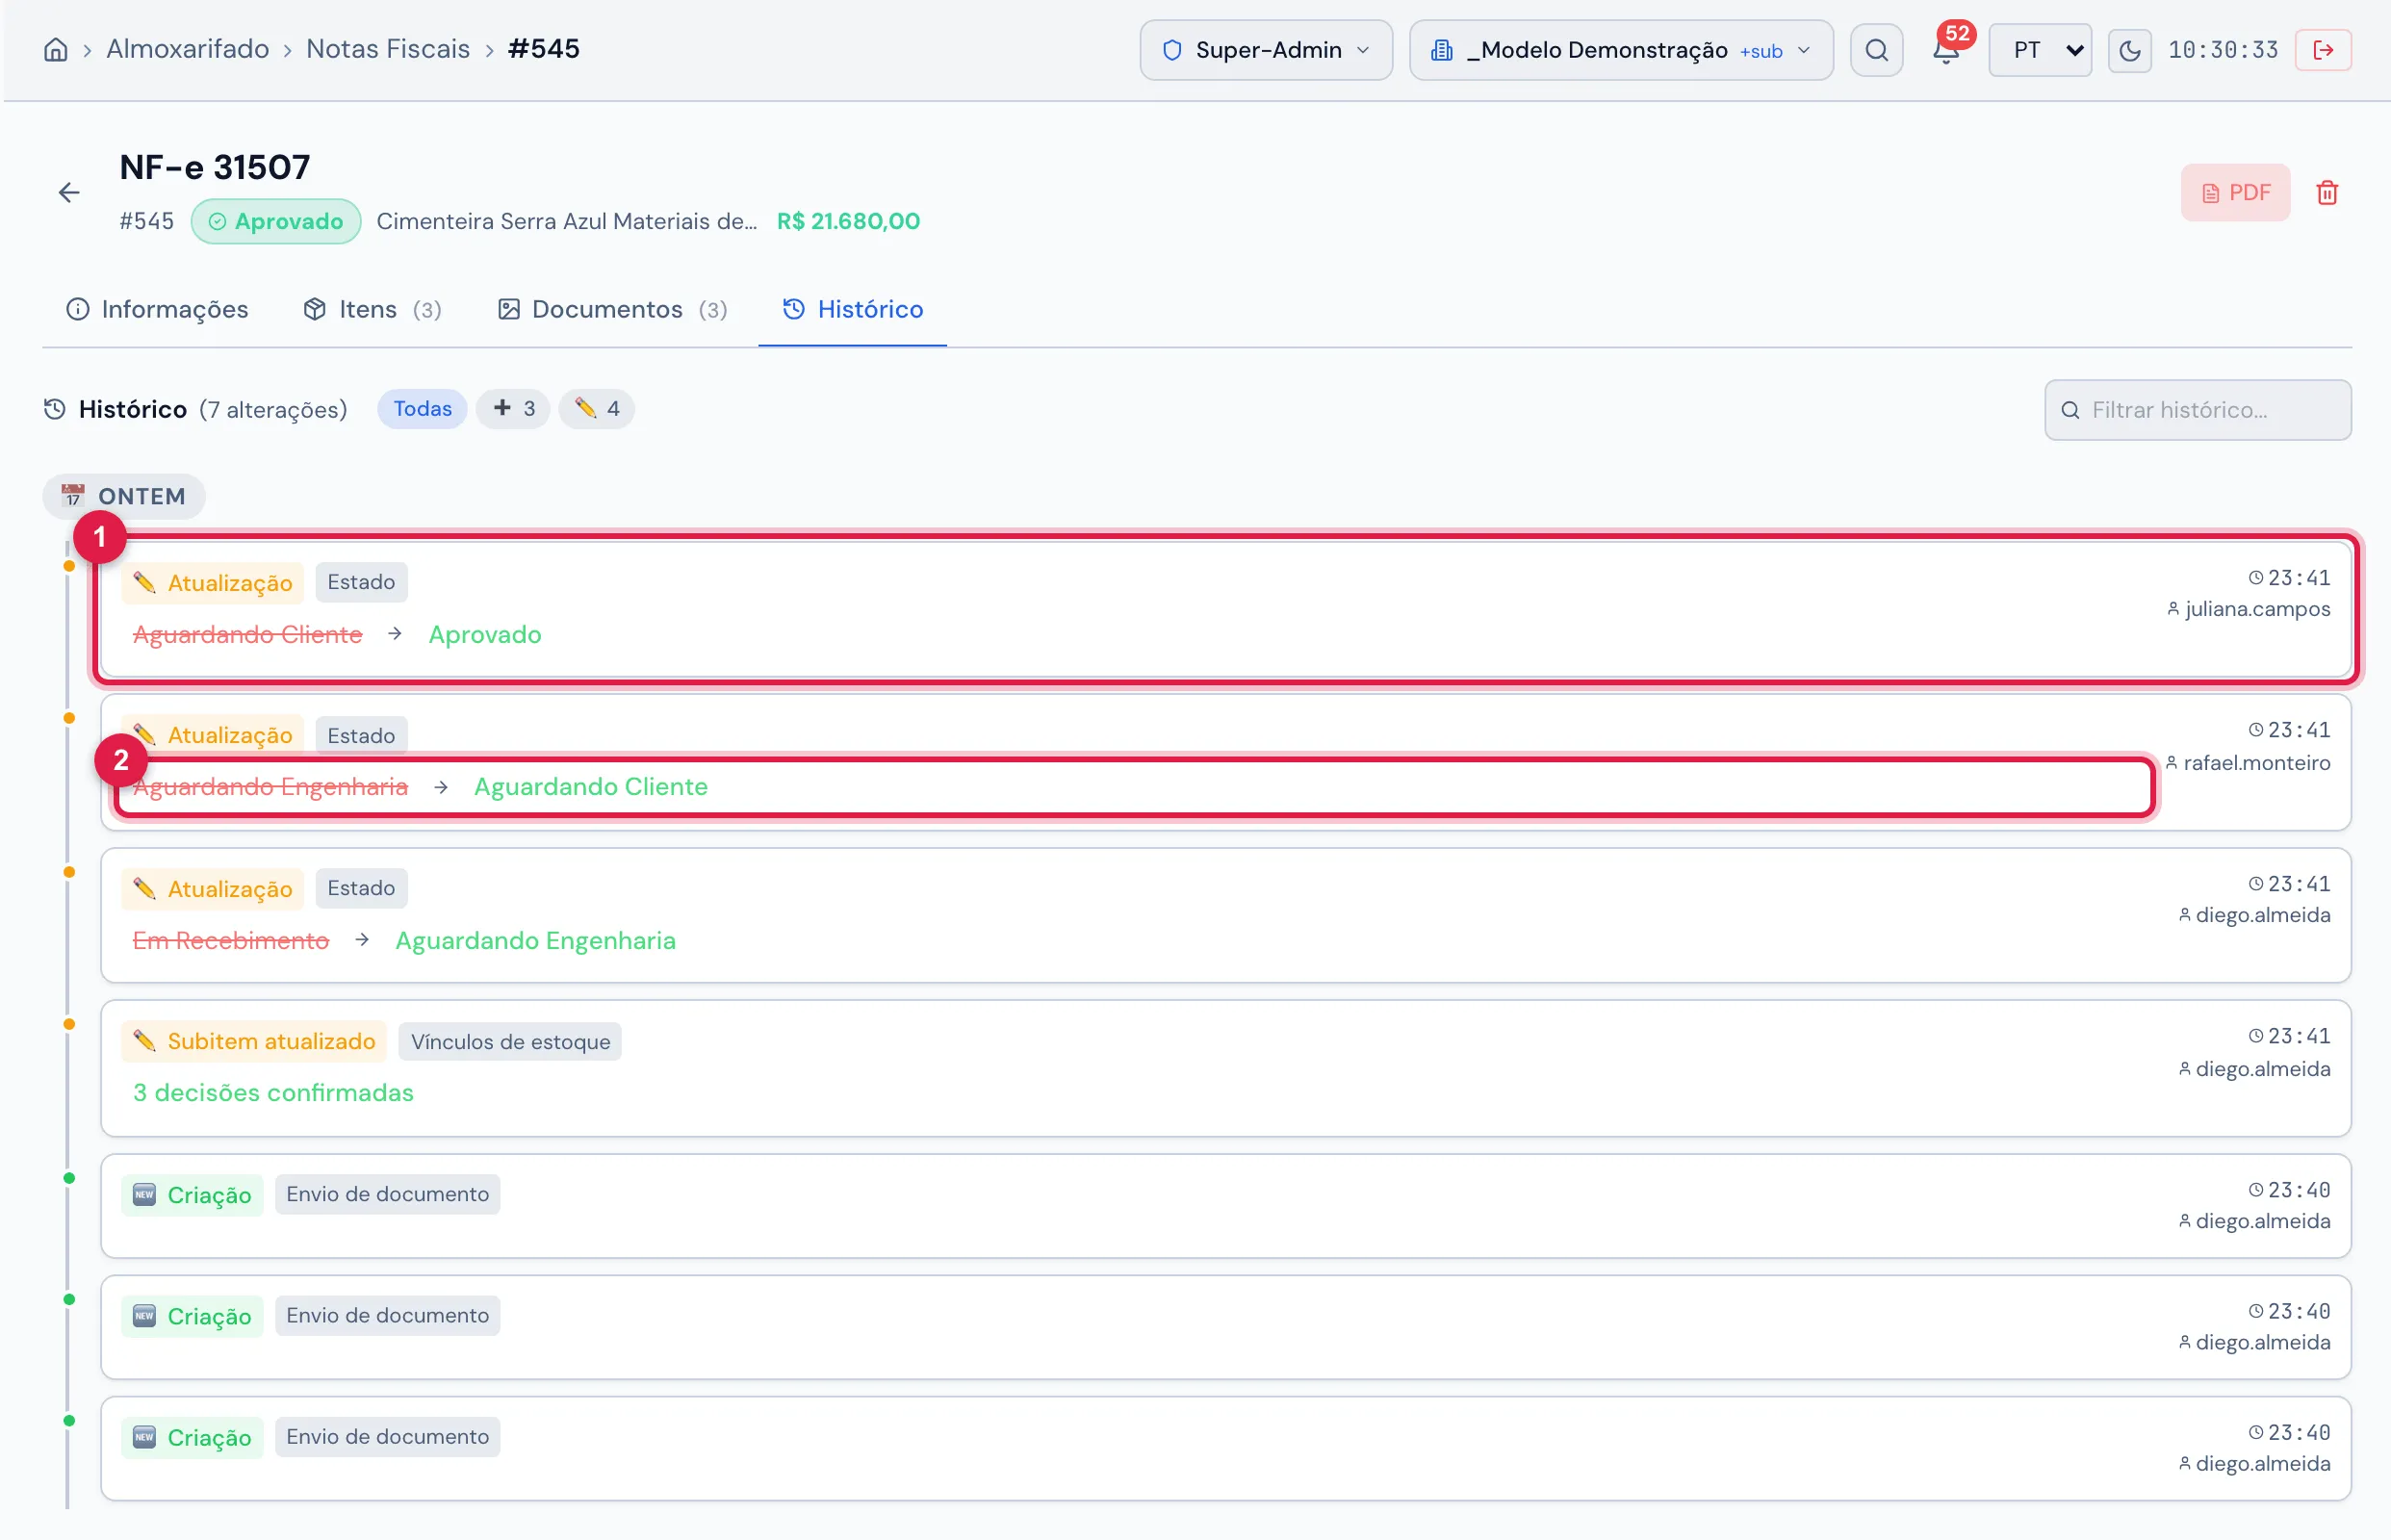Screen dimensions: 2391x1540
Task: Click the pencil icon in Subitem atualizado
Action: point(145,1041)
